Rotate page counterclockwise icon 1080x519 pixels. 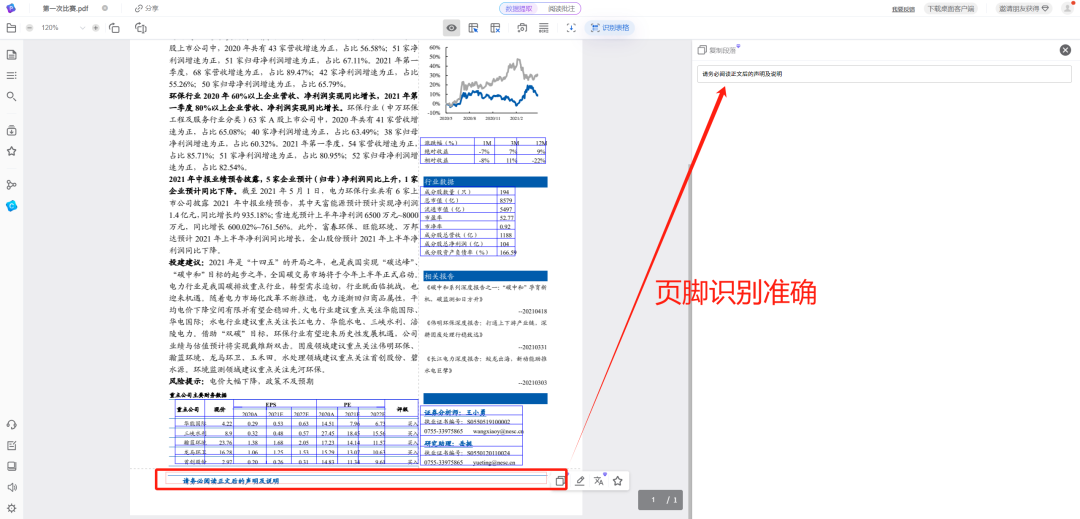(x=114, y=28)
